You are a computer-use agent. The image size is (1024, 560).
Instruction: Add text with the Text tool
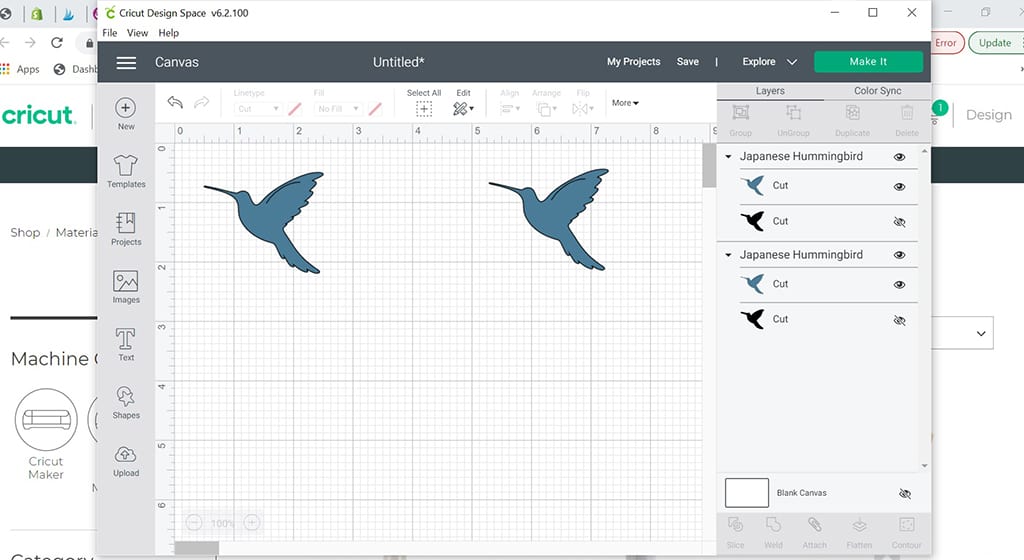click(125, 344)
